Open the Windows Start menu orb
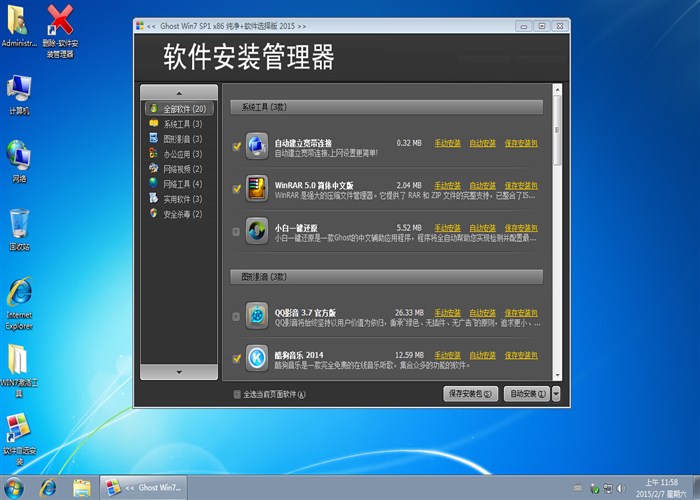Image resolution: width=700 pixels, height=500 pixels. click(x=13, y=488)
